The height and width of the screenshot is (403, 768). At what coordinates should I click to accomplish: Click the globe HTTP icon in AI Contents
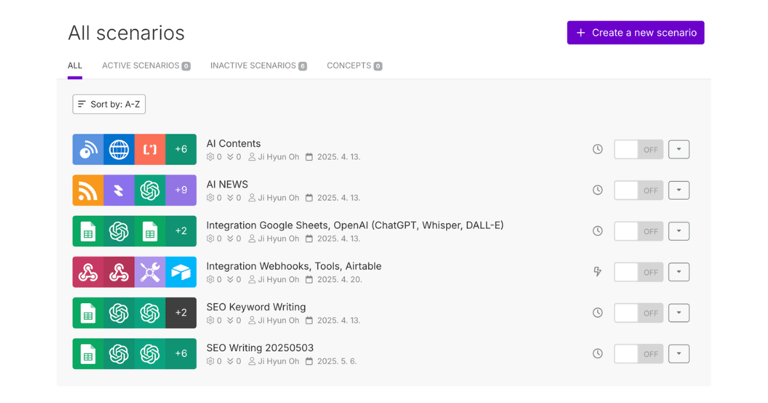click(119, 149)
